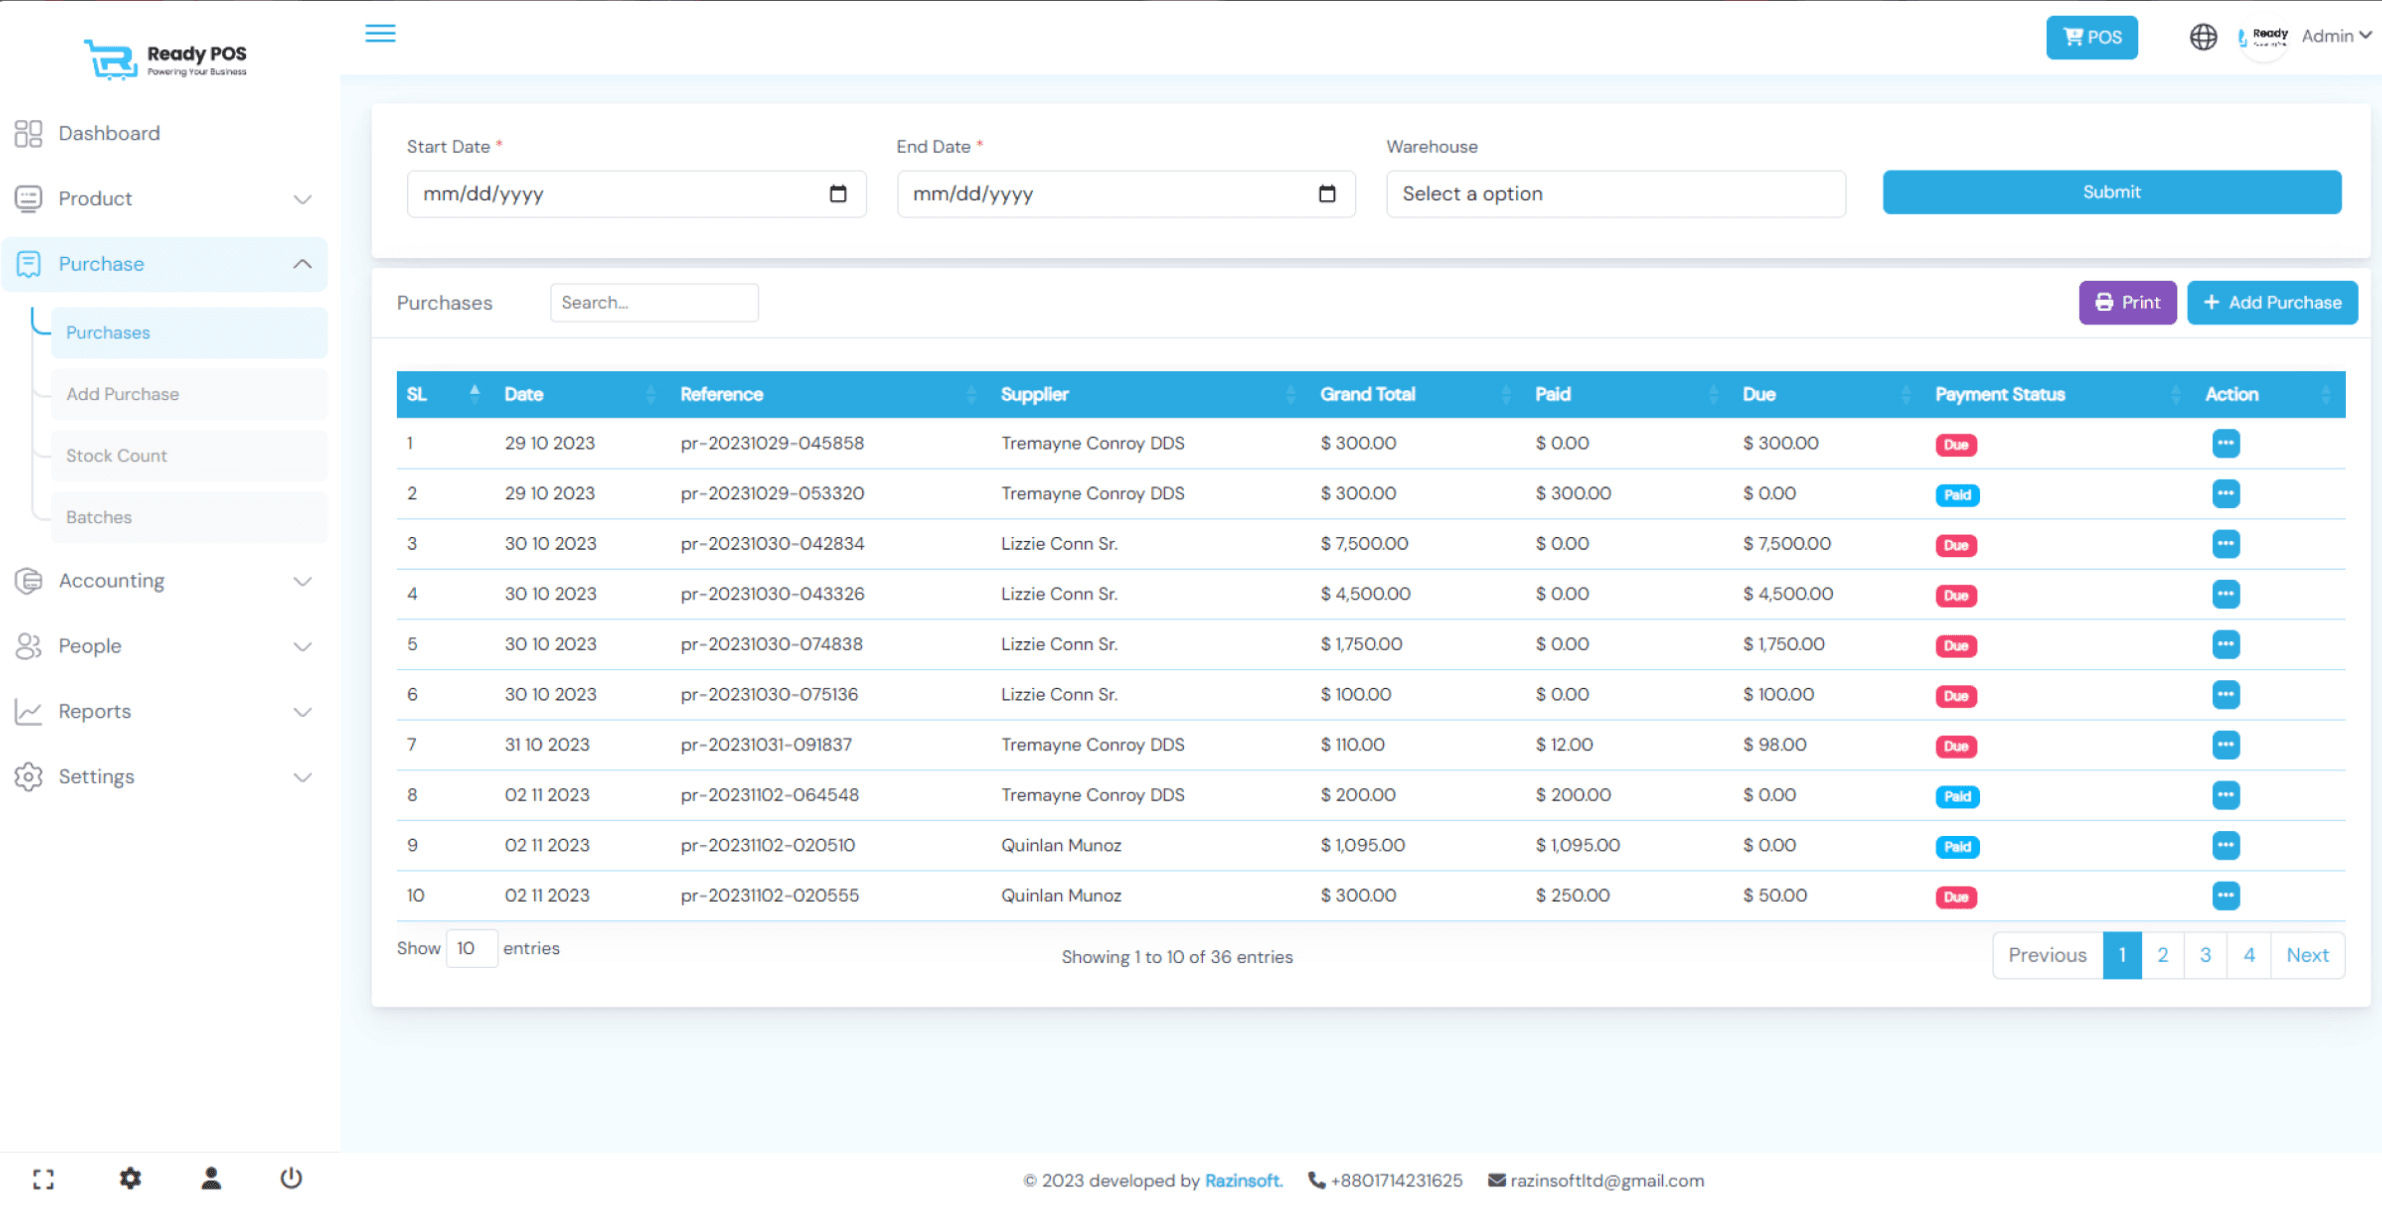The height and width of the screenshot is (1206, 2382).
Task: Click the Product sidebar icon
Action: [x=27, y=198]
